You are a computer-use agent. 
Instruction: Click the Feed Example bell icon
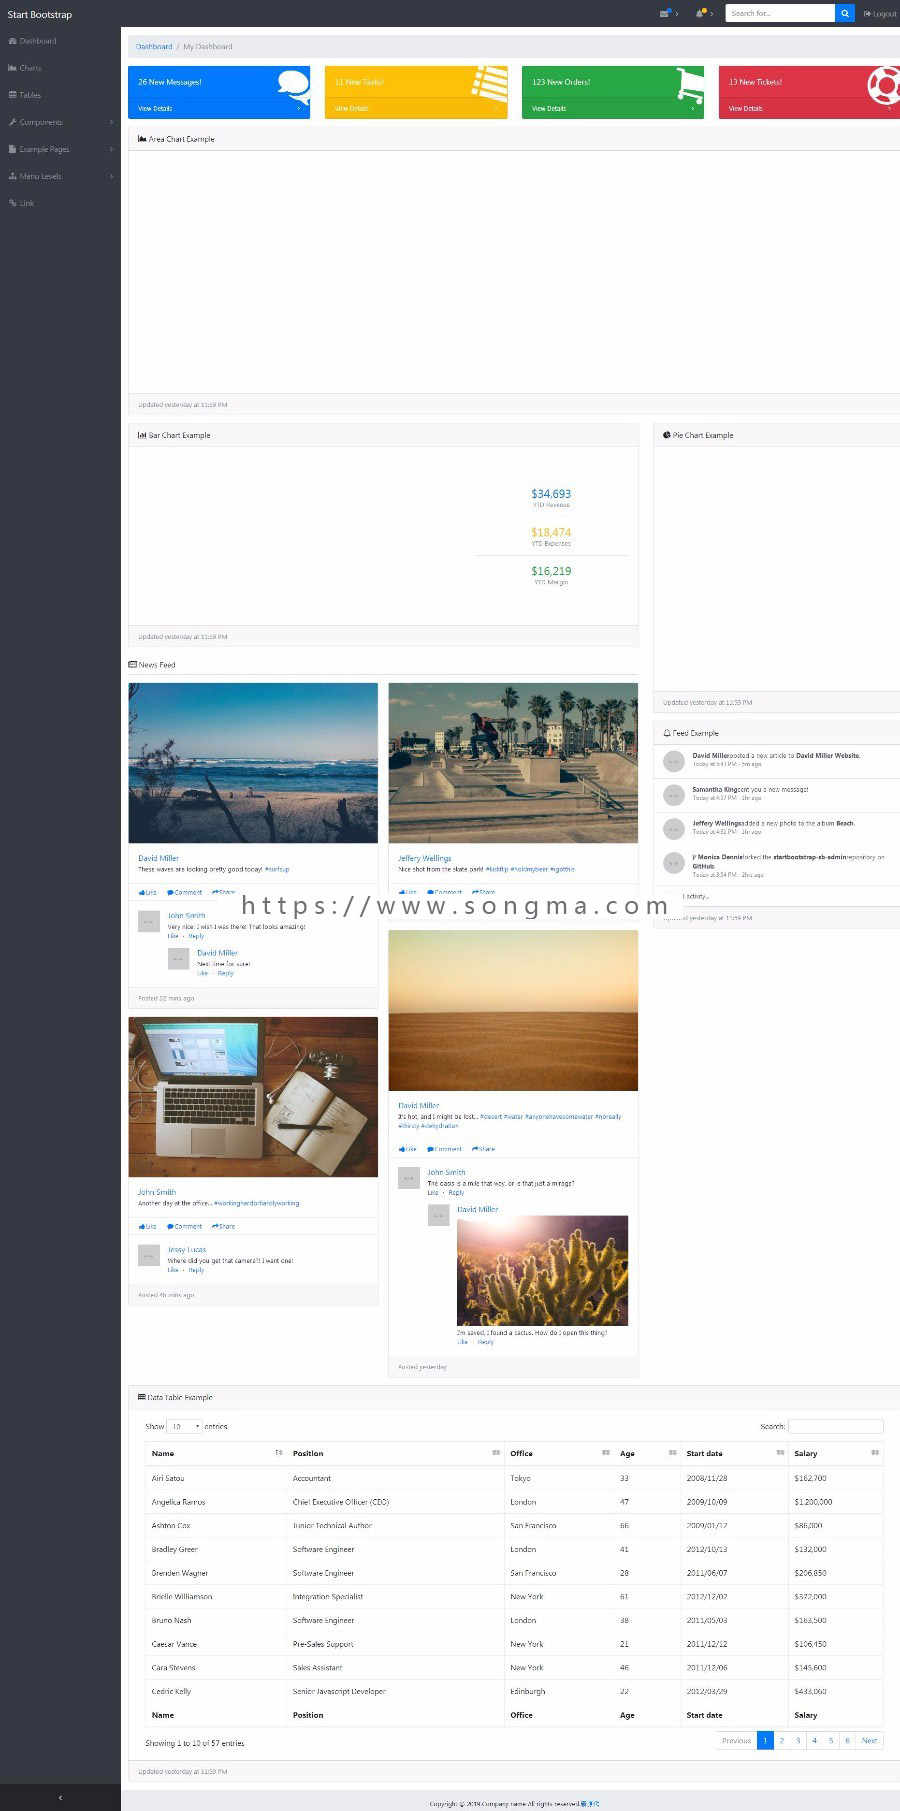pyautogui.click(x=667, y=733)
